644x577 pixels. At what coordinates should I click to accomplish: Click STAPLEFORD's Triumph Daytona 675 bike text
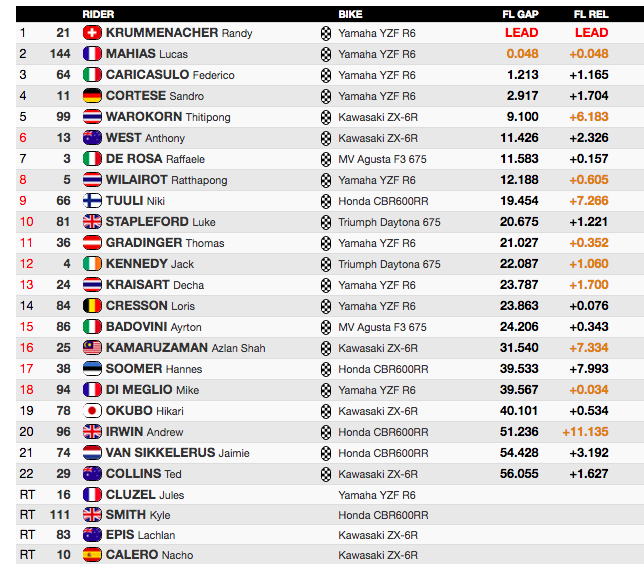point(389,222)
